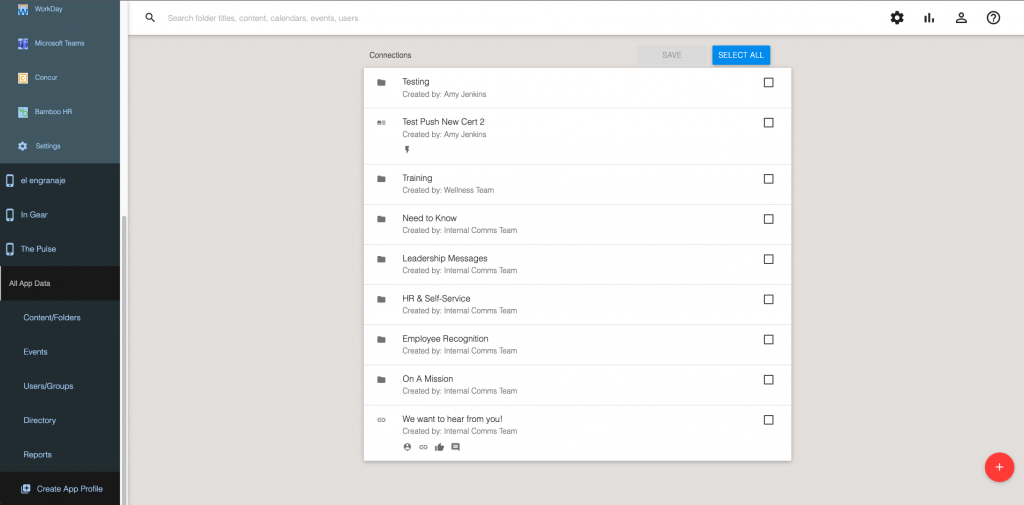Viewport: 1024px width, 505px height.
Task: Check the Employee Recognition checkbox
Action: [769, 340]
